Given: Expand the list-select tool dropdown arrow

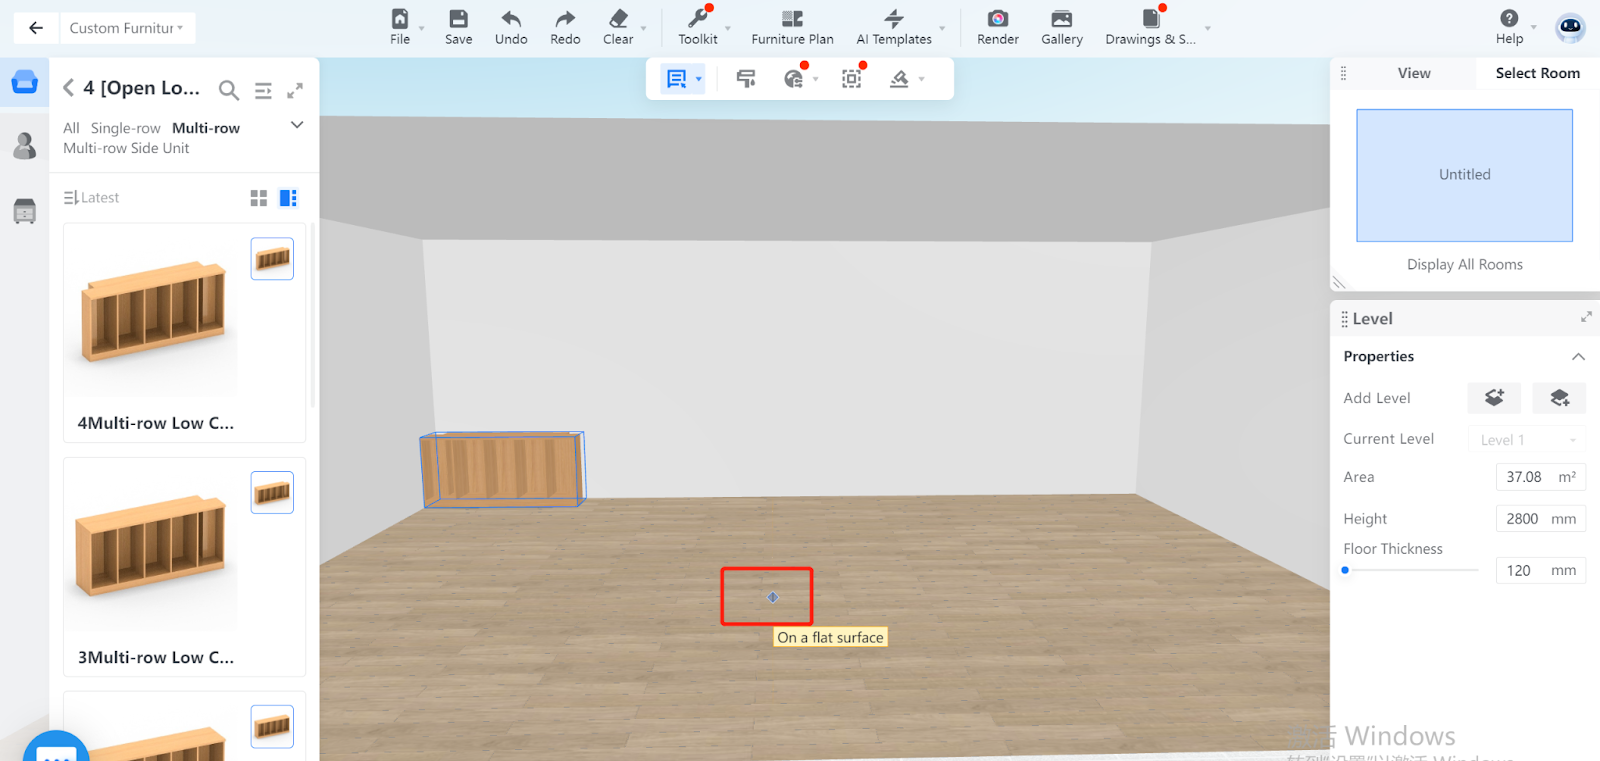Looking at the screenshot, I should pyautogui.click(x=698, y=80).
